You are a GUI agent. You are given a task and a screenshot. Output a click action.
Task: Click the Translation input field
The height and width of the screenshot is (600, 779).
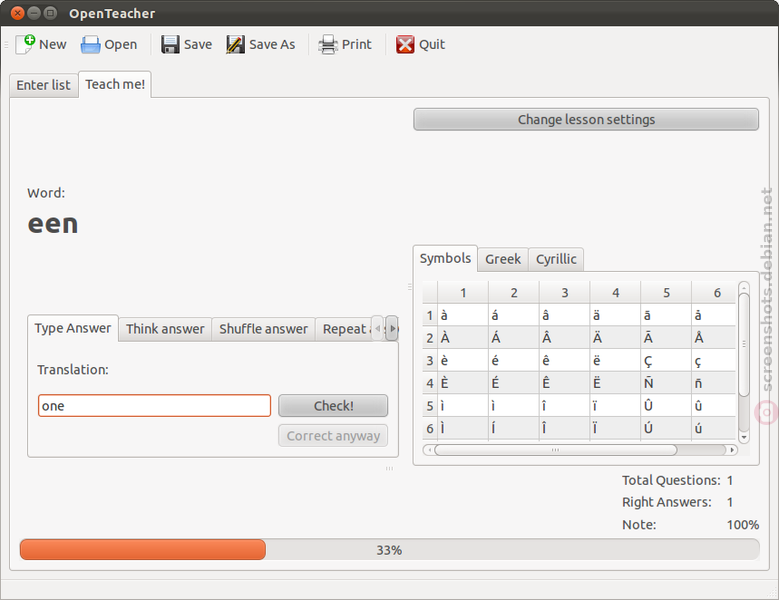pyautogui.click(x=155, y=406)
